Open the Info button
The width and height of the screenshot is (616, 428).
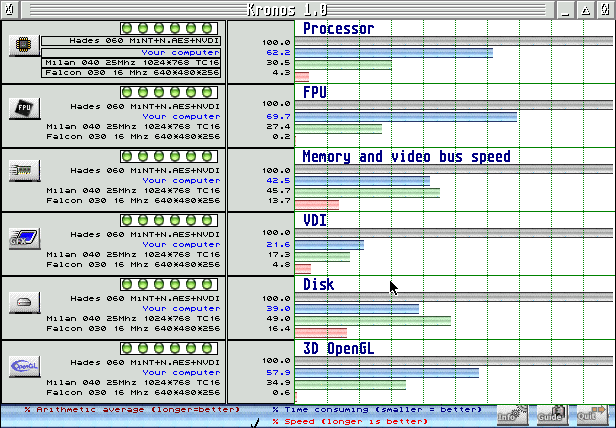[x=510, y=416]
